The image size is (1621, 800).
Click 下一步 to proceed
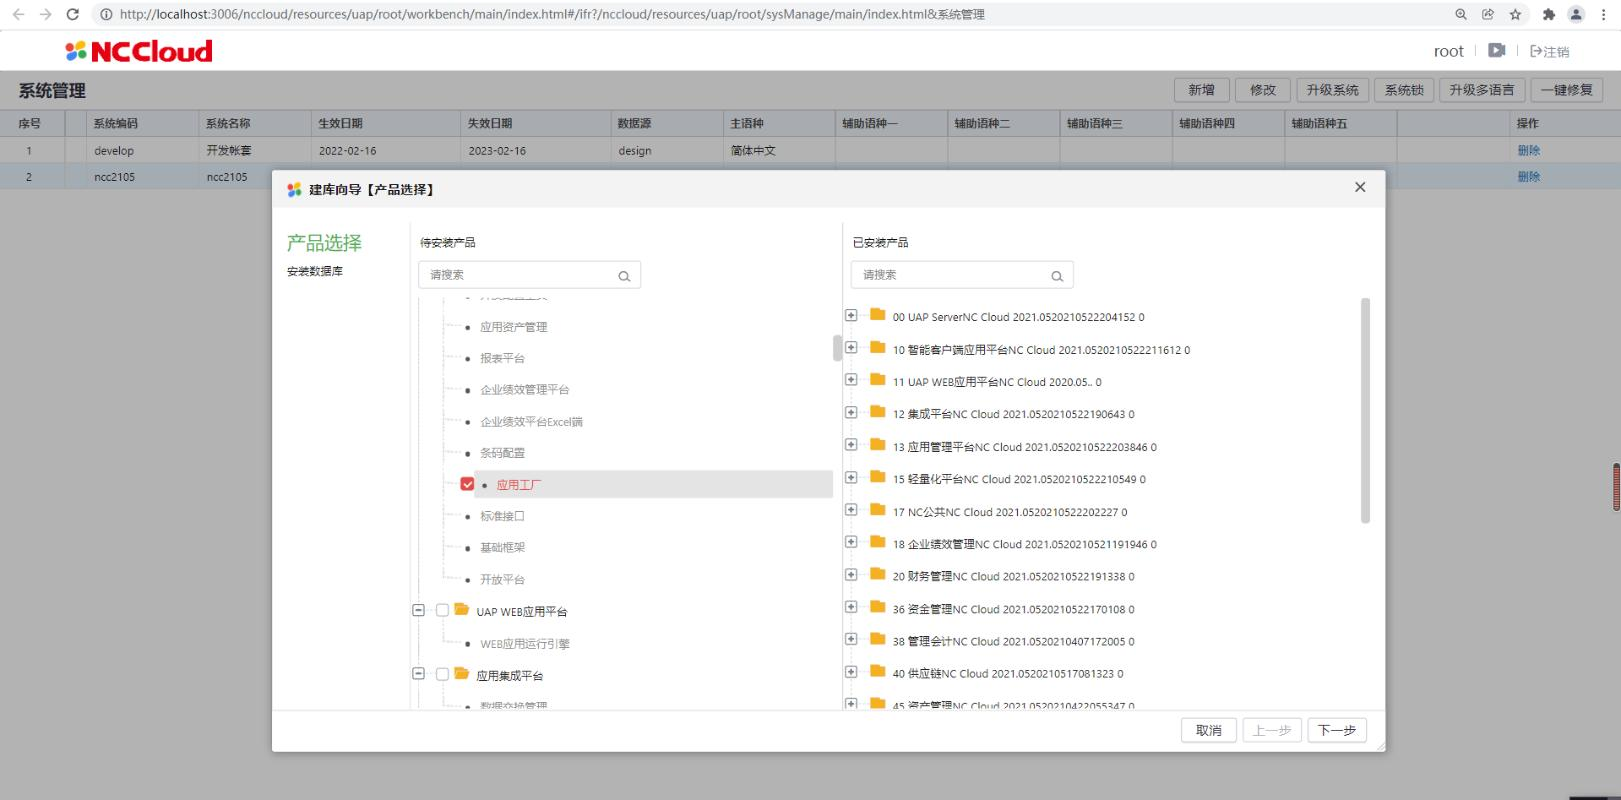(1337, 730)
